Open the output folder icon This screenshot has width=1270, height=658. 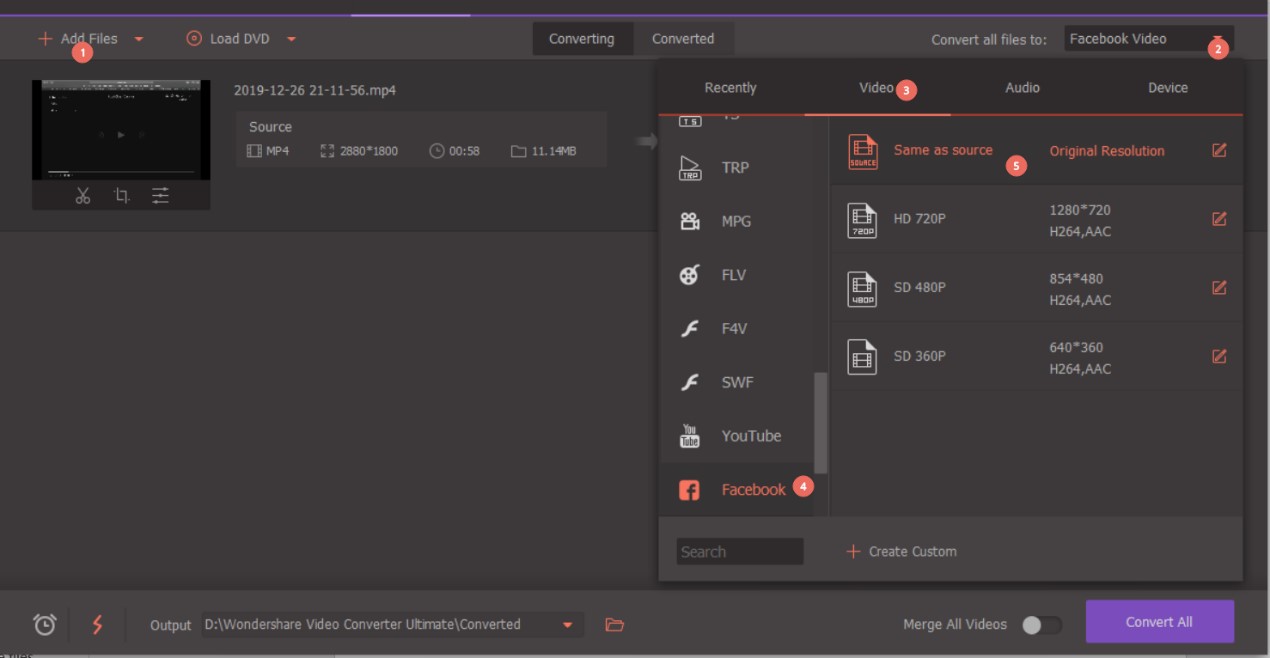click(x=615, y=625)
